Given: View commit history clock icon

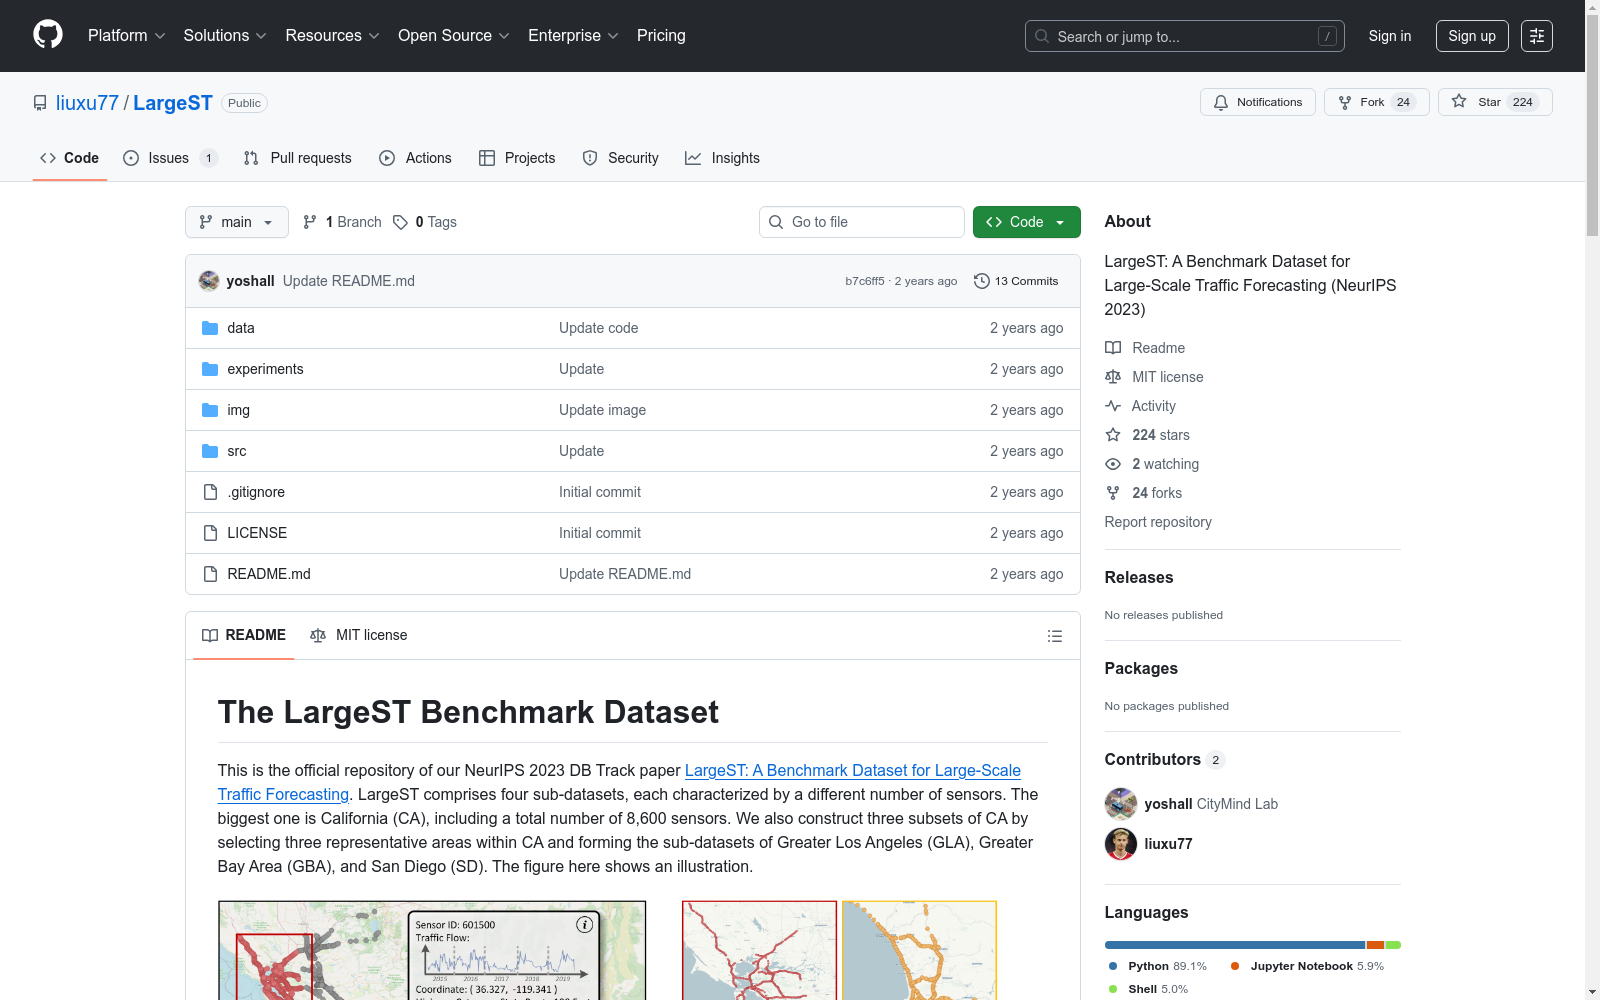Looking at the screenshot, I should pos(982,281).
